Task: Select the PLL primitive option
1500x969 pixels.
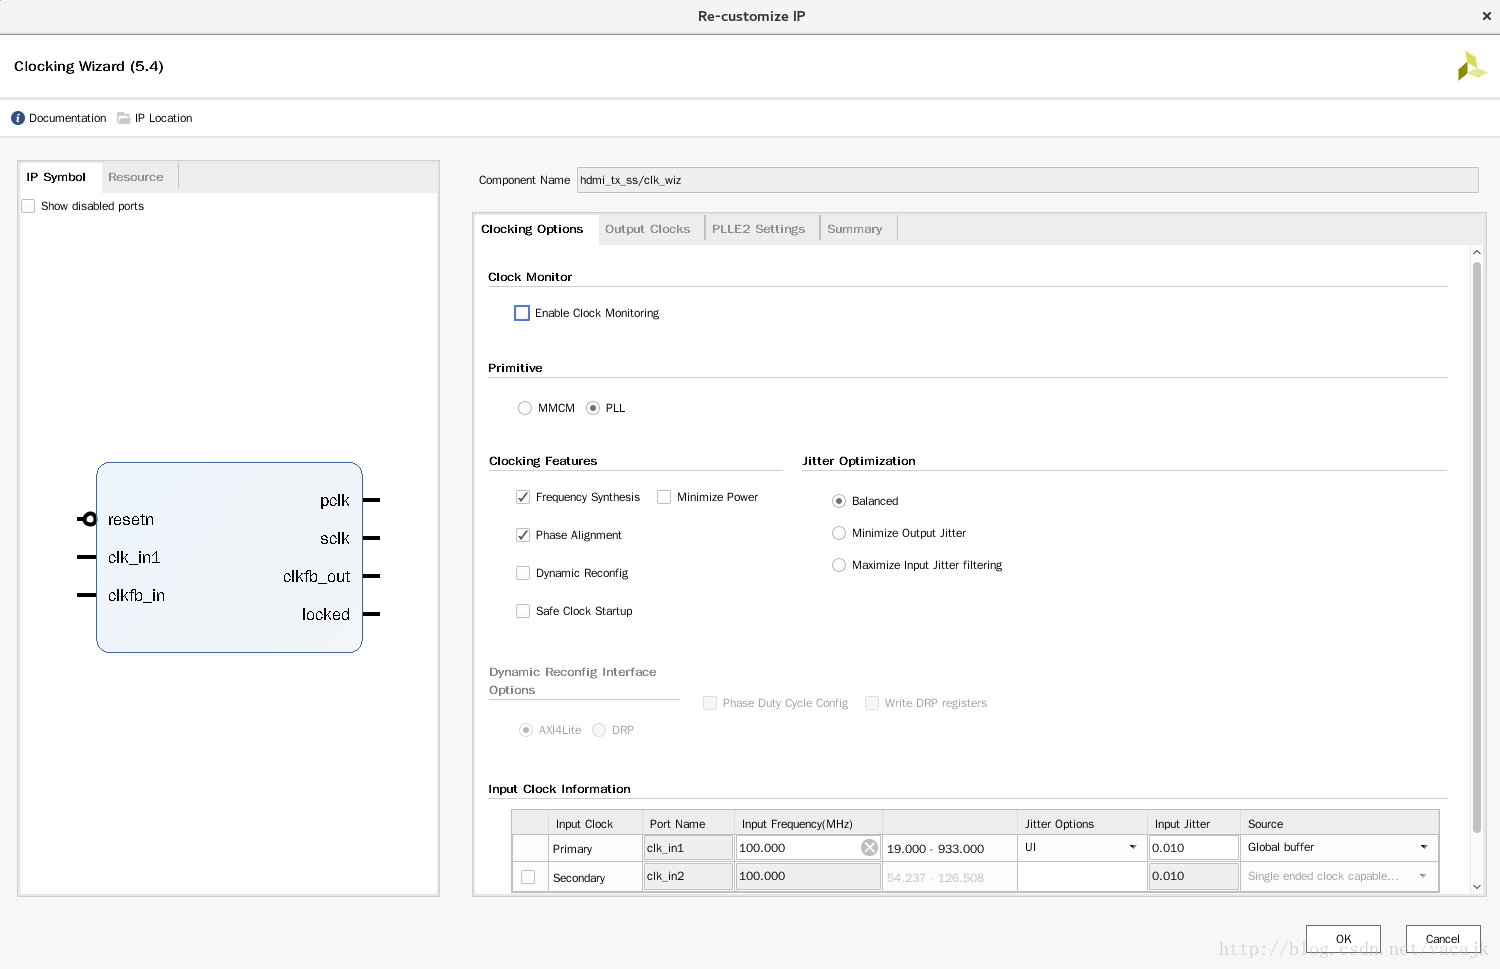Action: tap(593, 408)
